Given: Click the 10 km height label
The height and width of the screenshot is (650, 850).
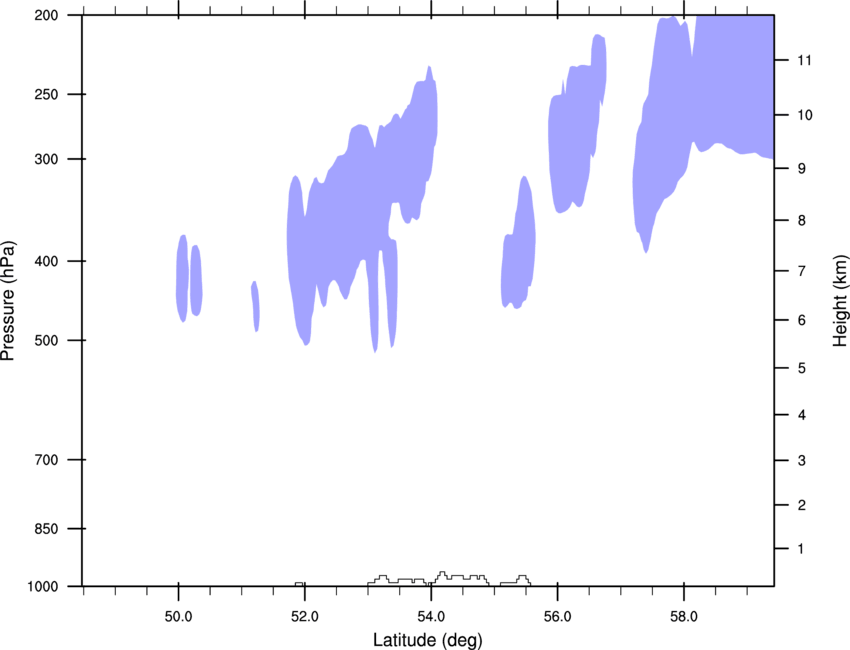Looking at the screenshot, I should (805, 115).
